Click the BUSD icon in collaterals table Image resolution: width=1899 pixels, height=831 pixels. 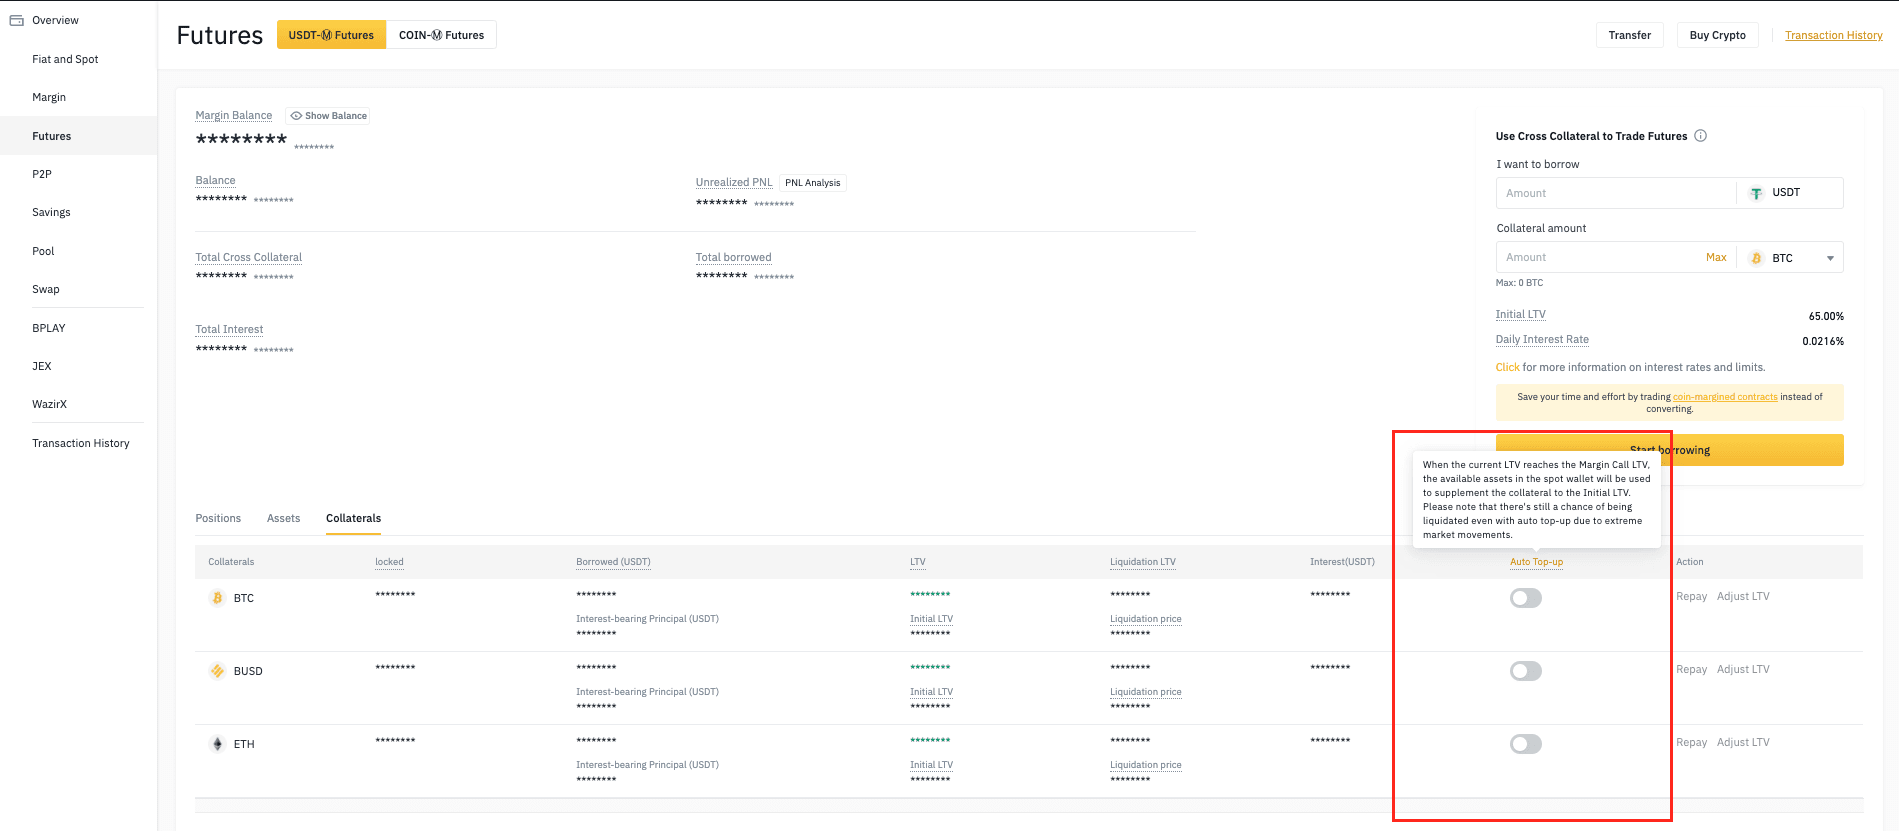click(217, 671)
